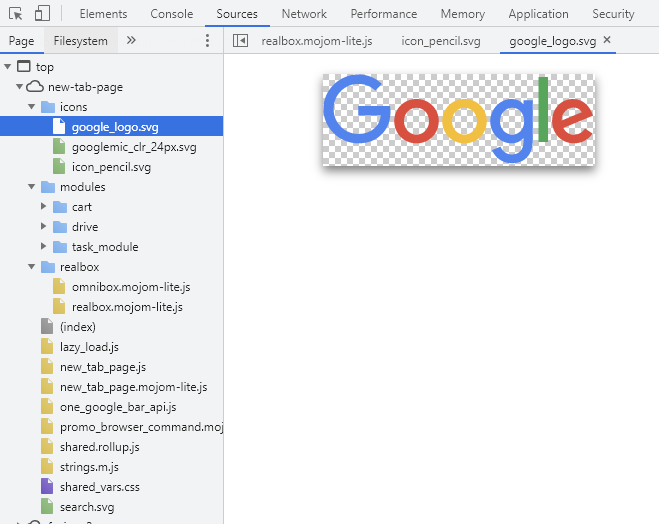The height and width of the screenshot is (524, 659).
Task: Switch to the Filesystem navigator tab
Action: coord(81,41)
